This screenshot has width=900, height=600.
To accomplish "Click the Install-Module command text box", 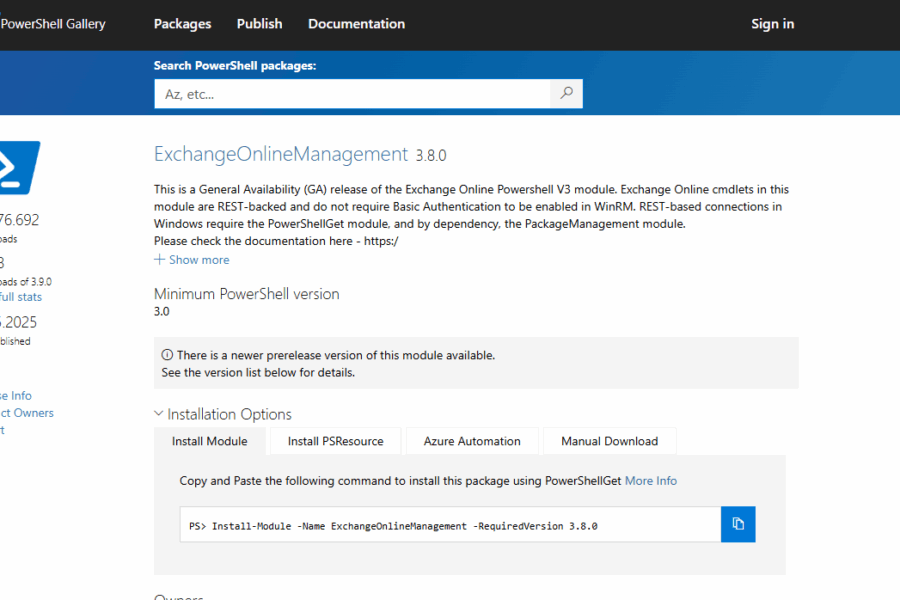I will [450, 524].
